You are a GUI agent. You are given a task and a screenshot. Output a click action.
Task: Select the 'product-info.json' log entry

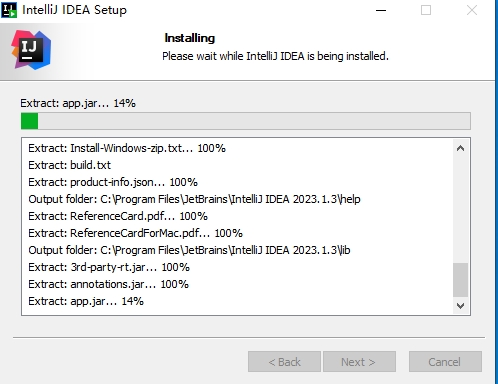tap(113, 182)
